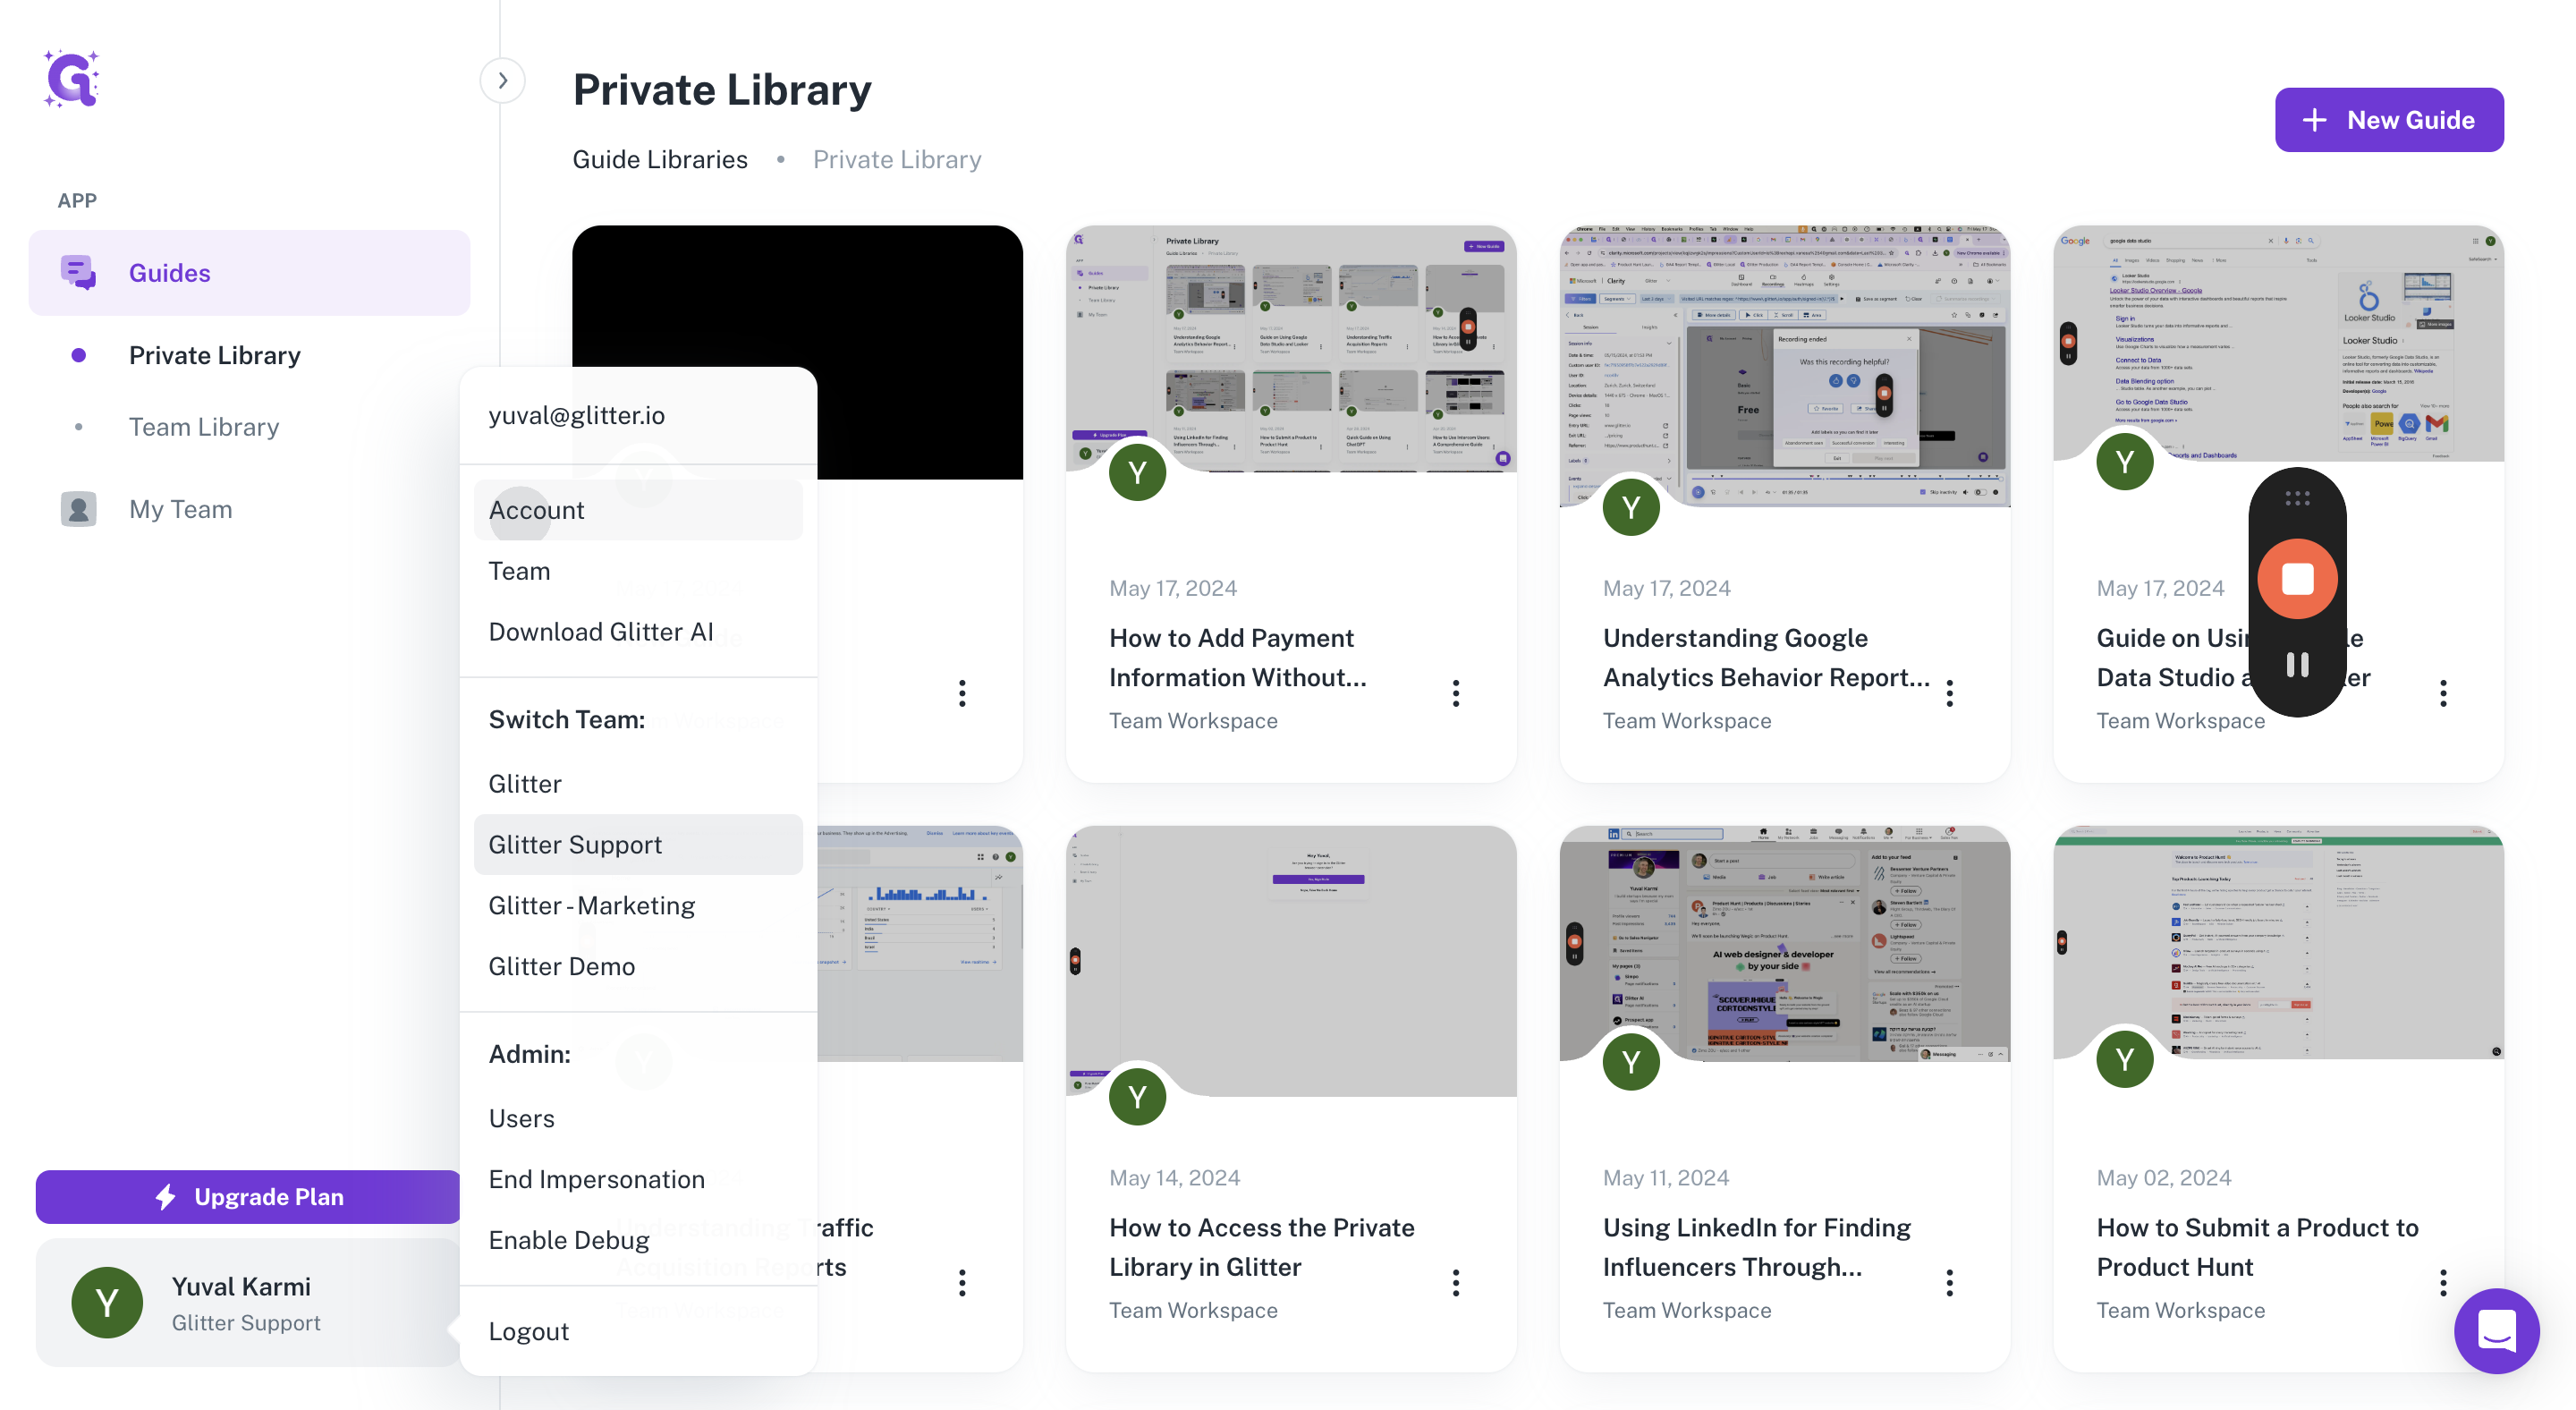Select Team in the user menu

(x=638, y=571)
